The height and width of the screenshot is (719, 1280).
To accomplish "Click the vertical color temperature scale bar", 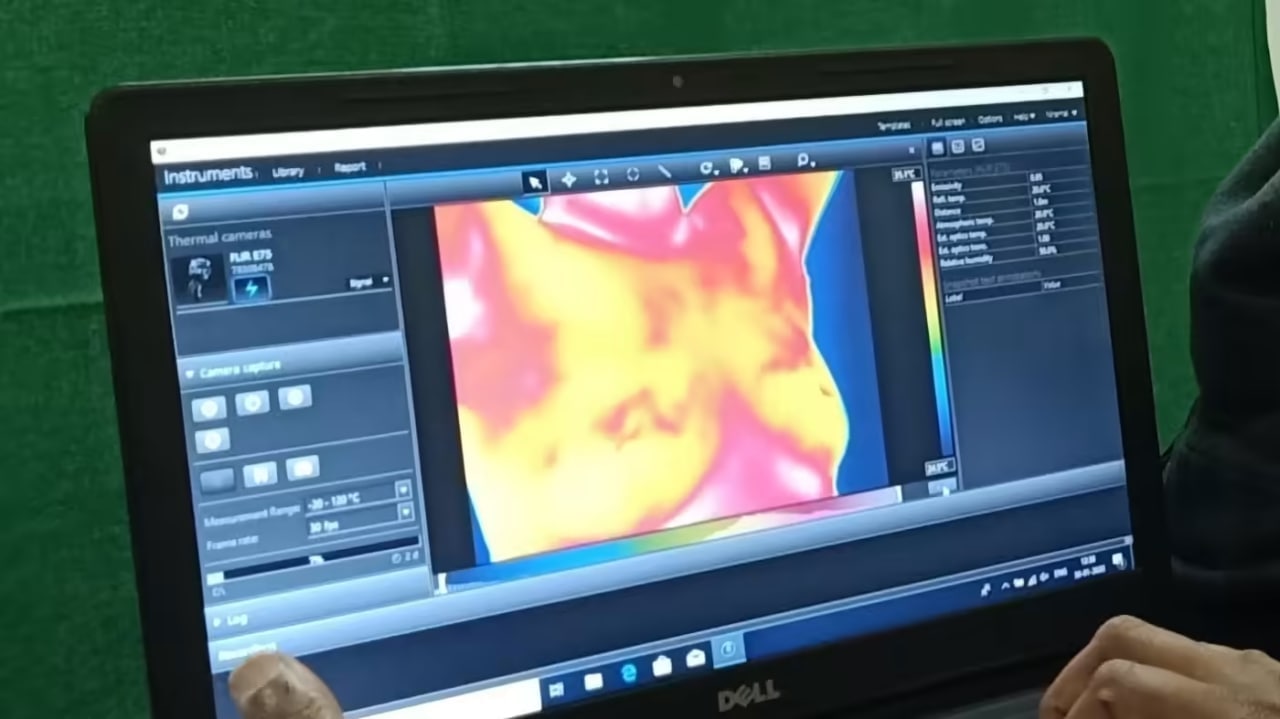I will coord(930,320).
